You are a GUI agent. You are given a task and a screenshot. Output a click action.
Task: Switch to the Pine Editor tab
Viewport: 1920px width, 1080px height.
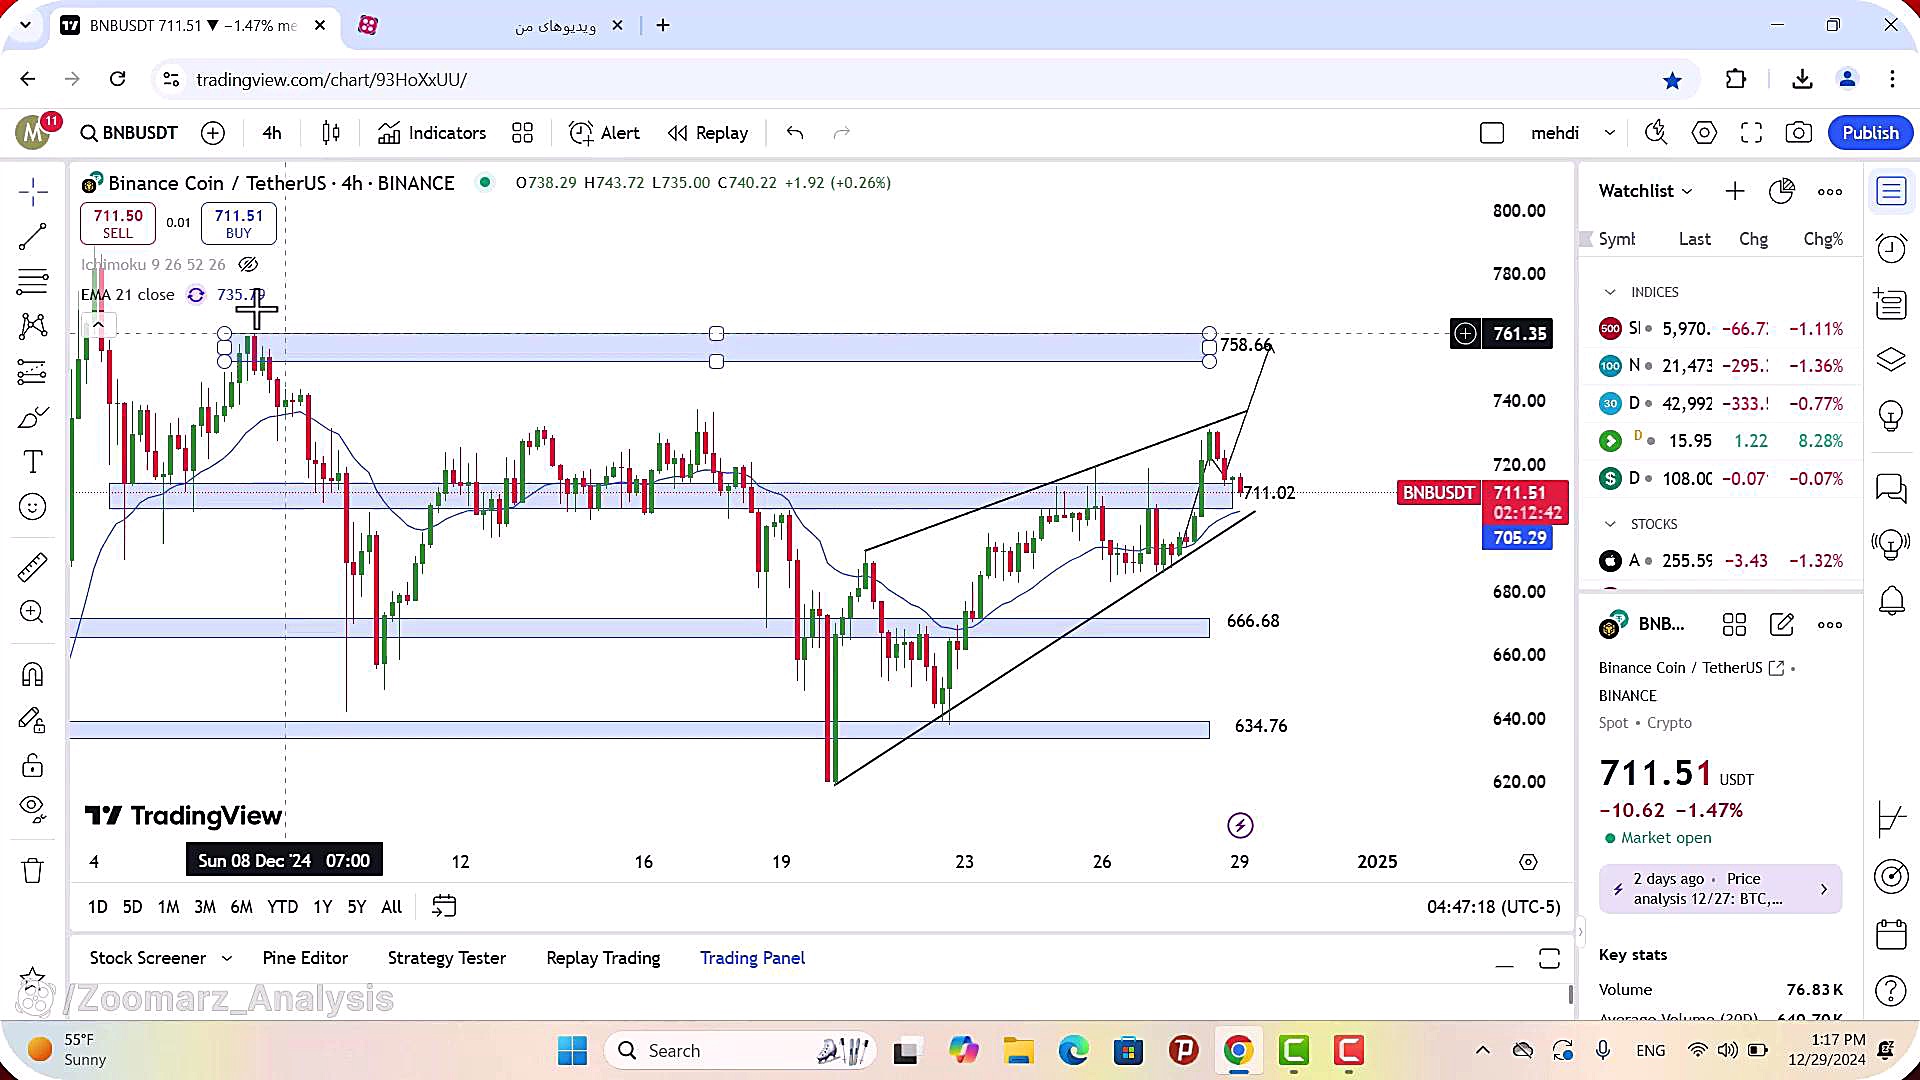pyautogui.click(x=305, y=958)
